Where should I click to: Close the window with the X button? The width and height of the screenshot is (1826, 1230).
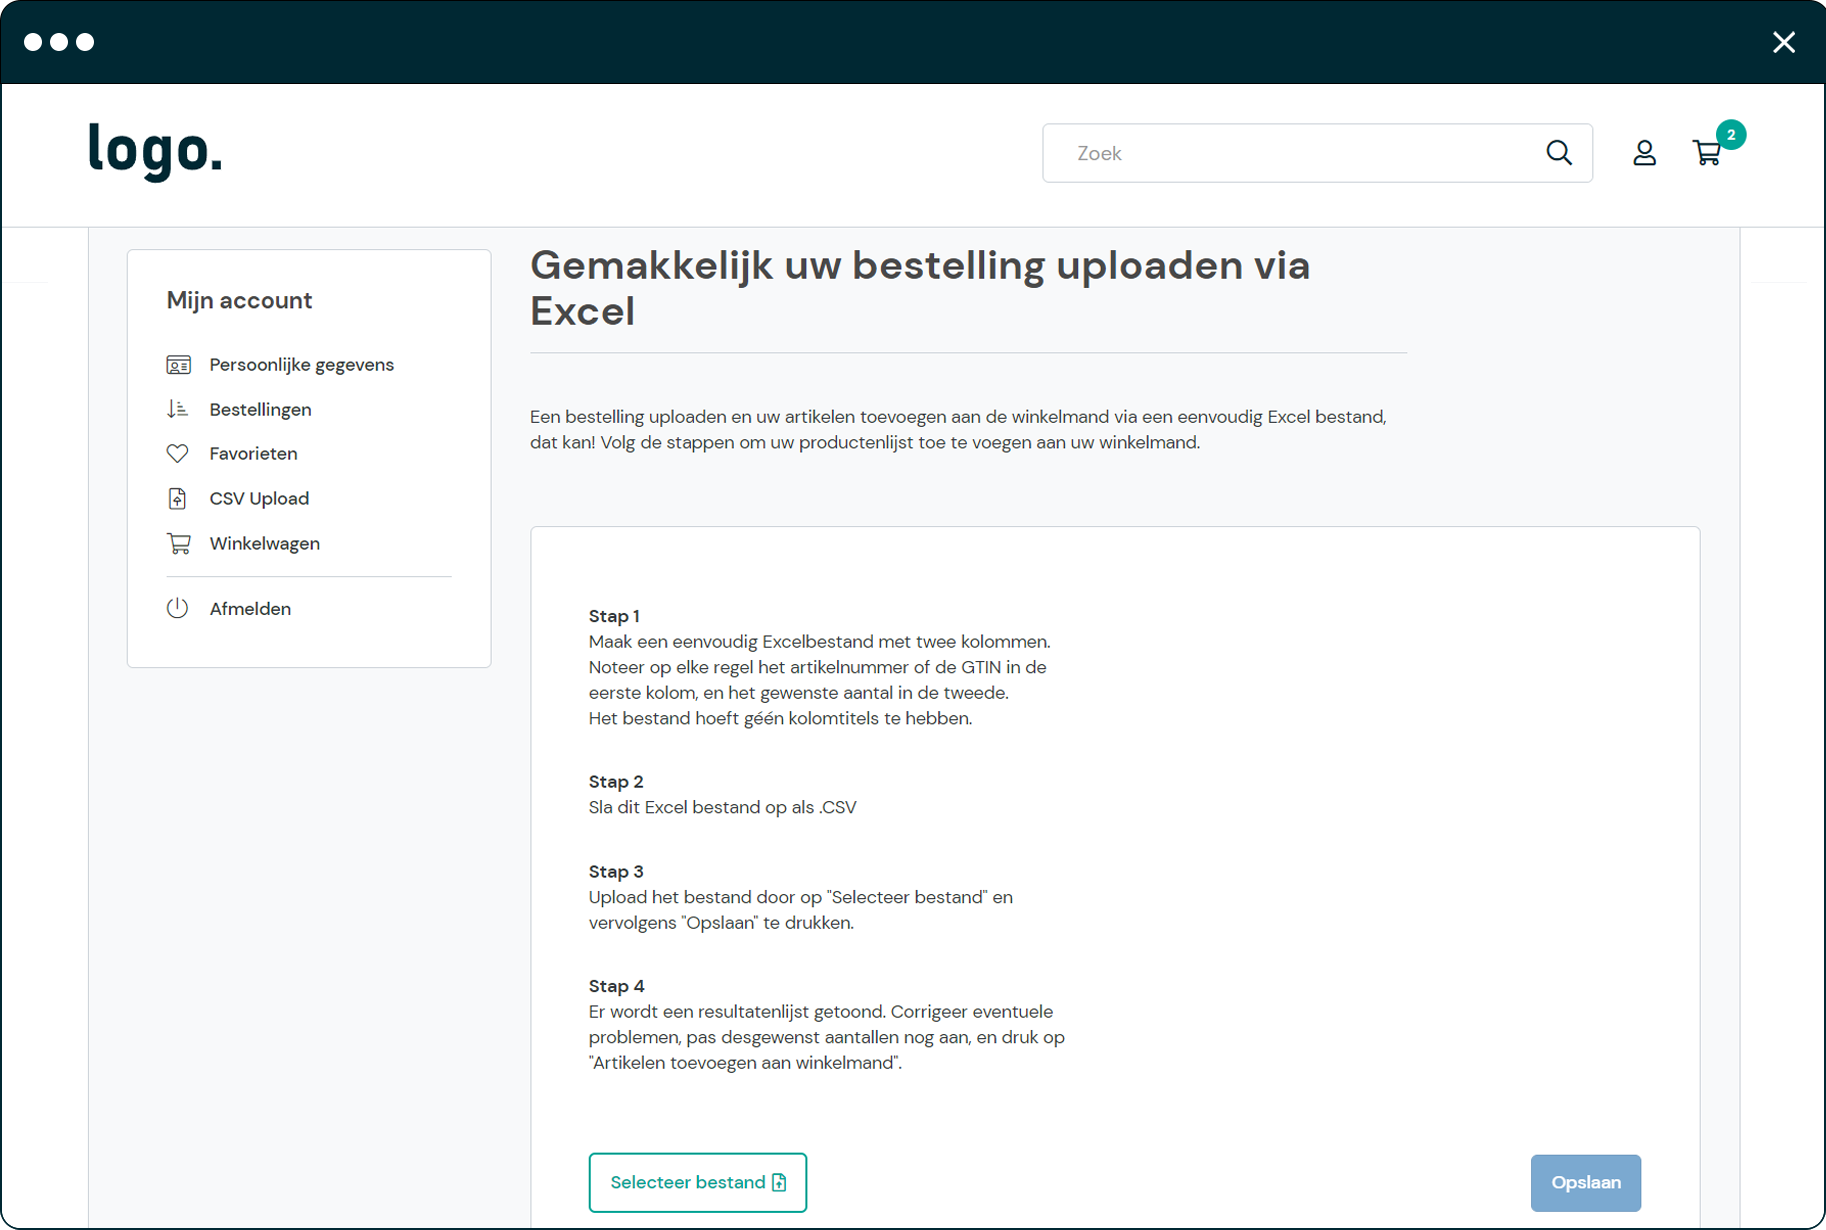pos(1784,42)
